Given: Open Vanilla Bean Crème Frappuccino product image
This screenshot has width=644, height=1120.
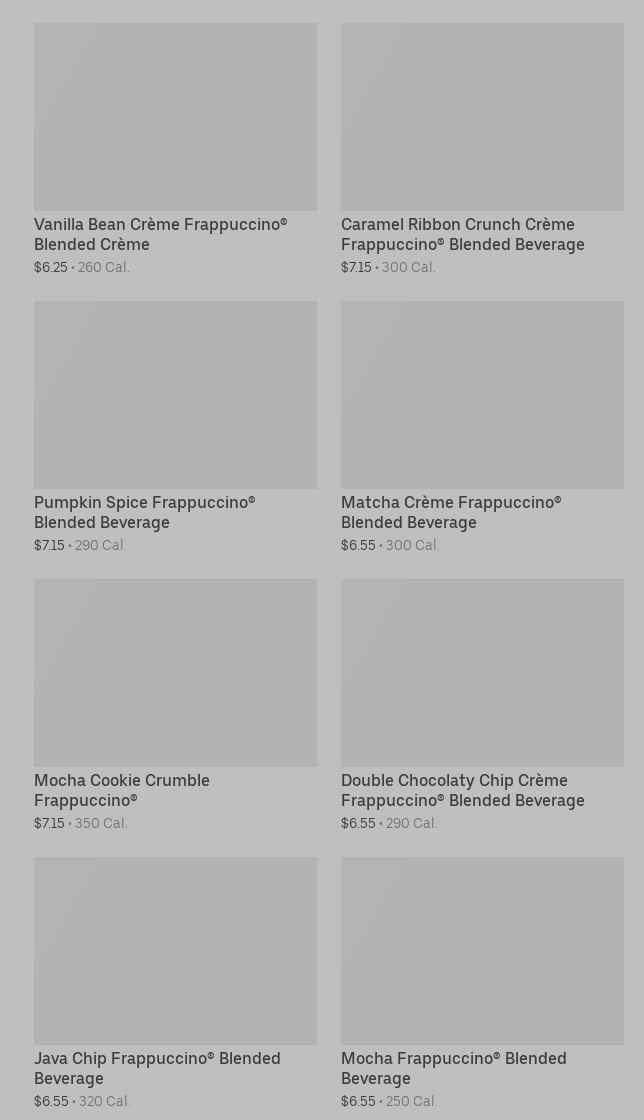Looking at the screenshot, I should [x=175, y=116].
